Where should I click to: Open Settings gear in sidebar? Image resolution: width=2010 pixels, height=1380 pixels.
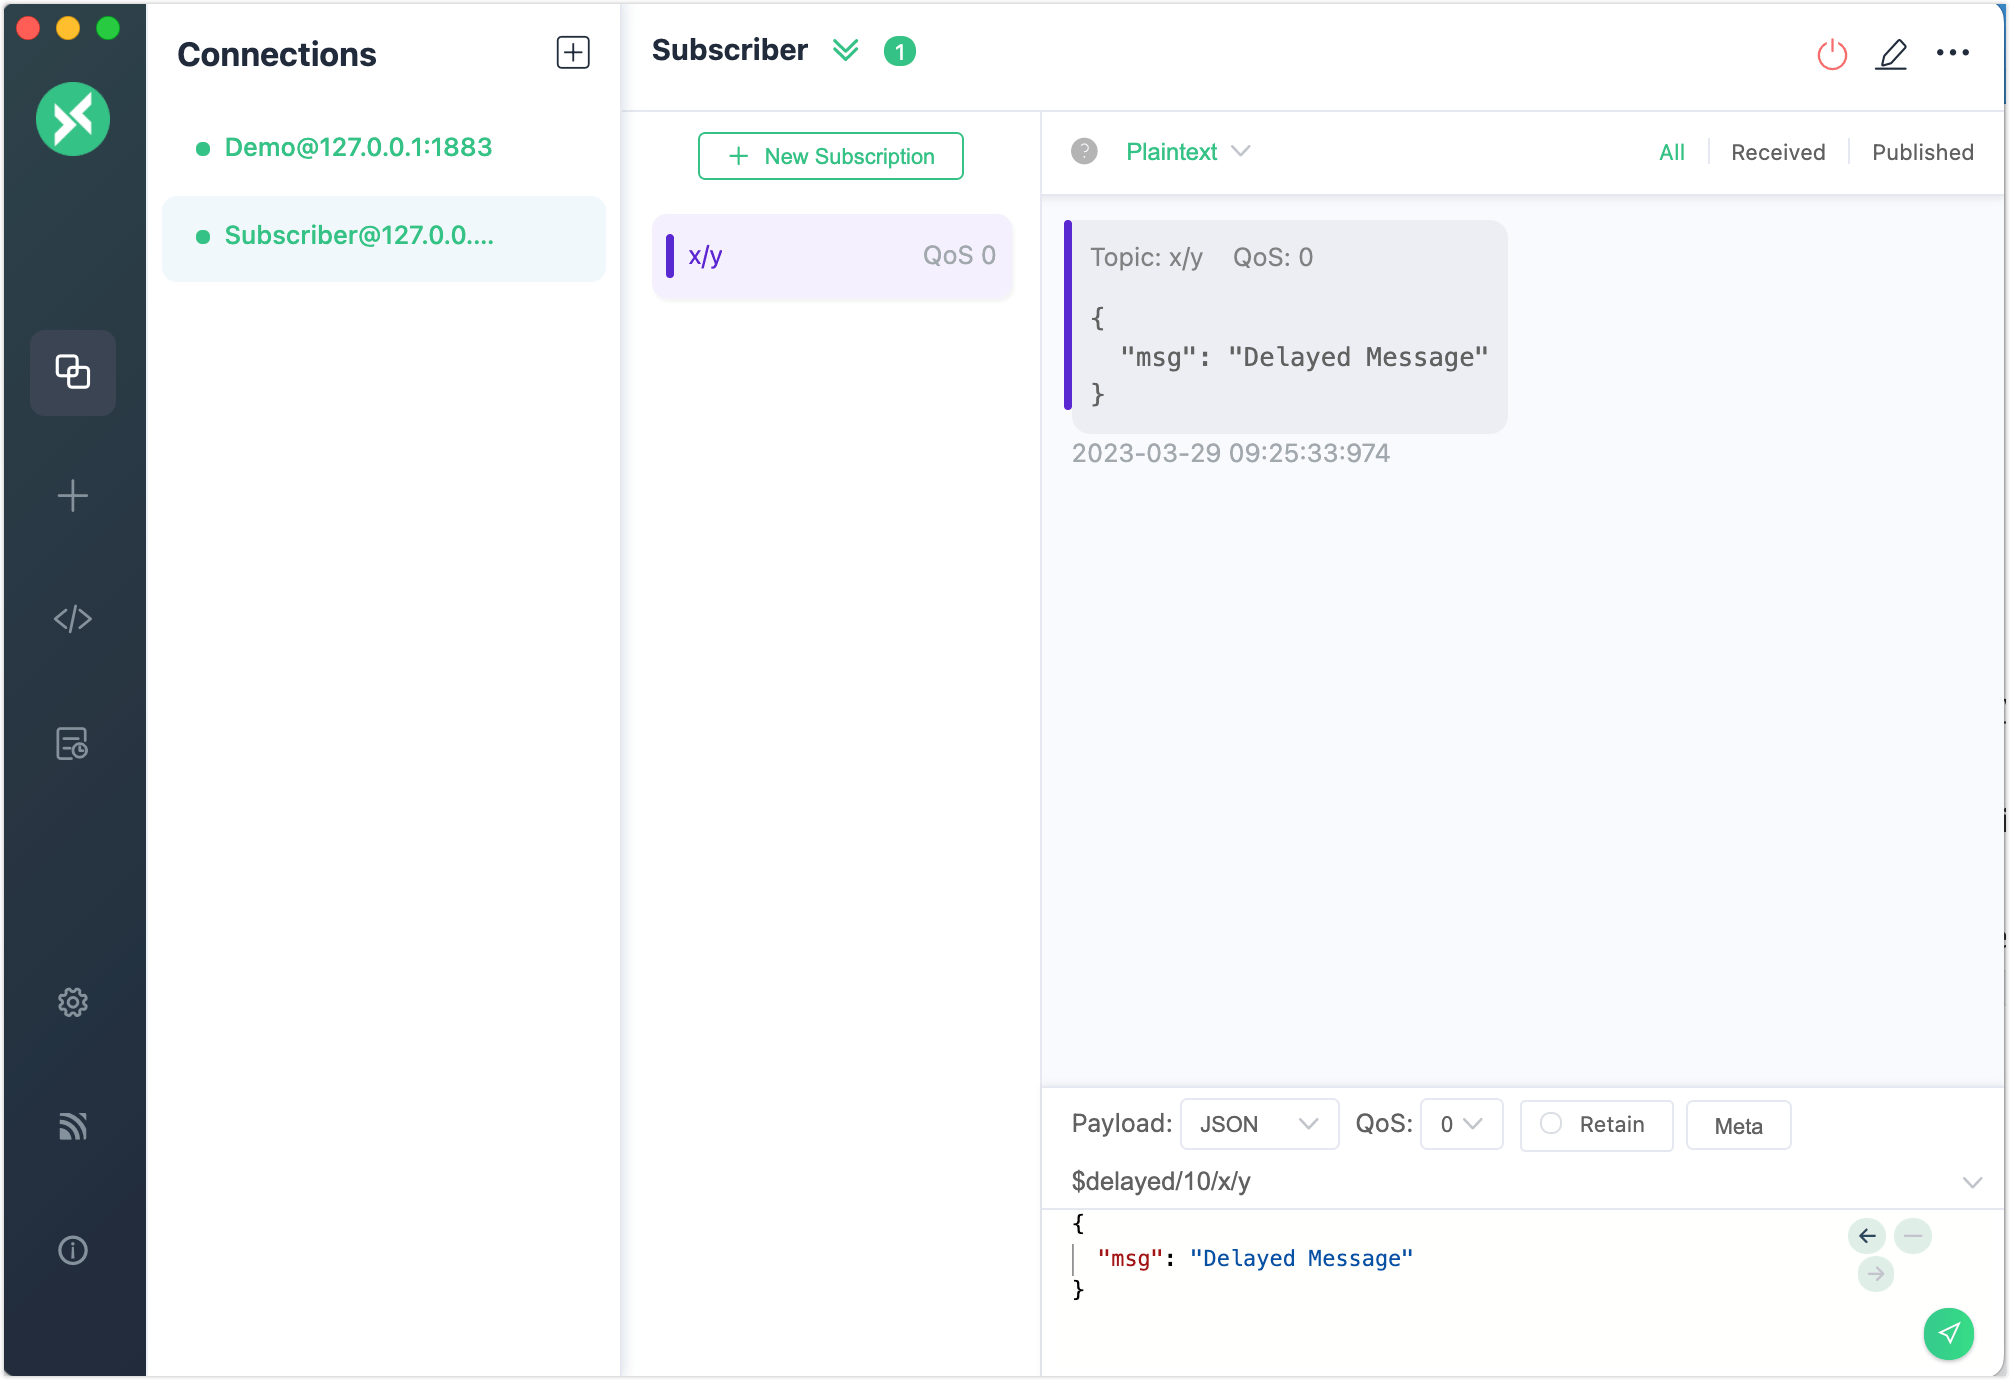click(x=73, y=1002)
